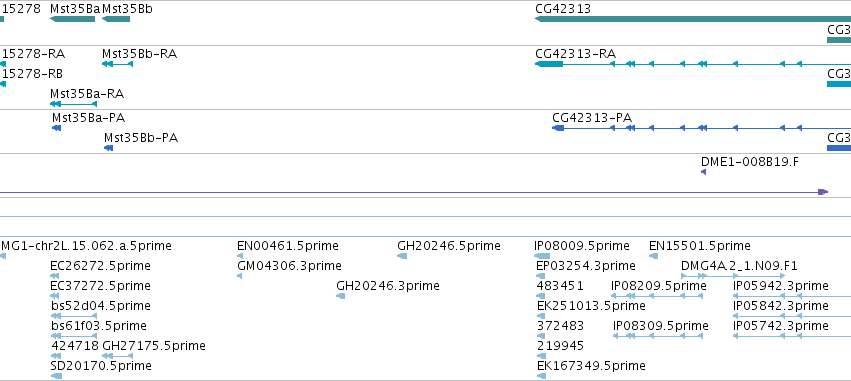Screen dimensions: 851x381
Task: Open the GH20246.5prime EST label
Action: click(x=449, y=246)
